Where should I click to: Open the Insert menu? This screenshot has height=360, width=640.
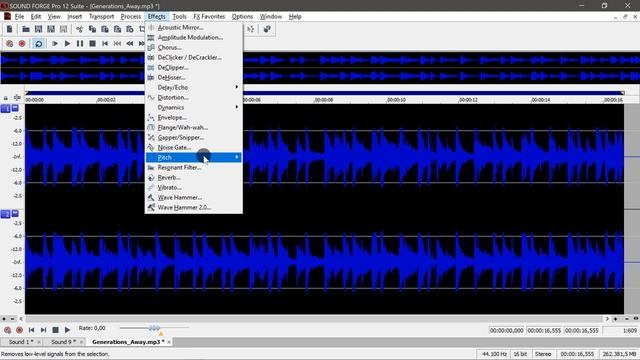(x=74, y=17)
